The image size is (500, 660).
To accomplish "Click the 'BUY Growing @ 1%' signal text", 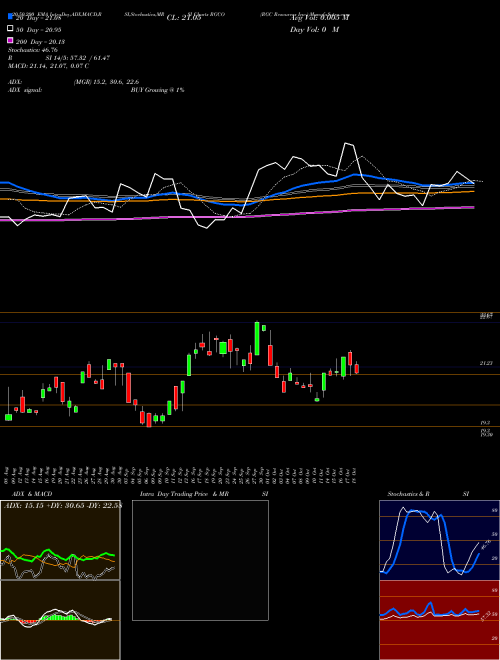I will pos(157,90).
